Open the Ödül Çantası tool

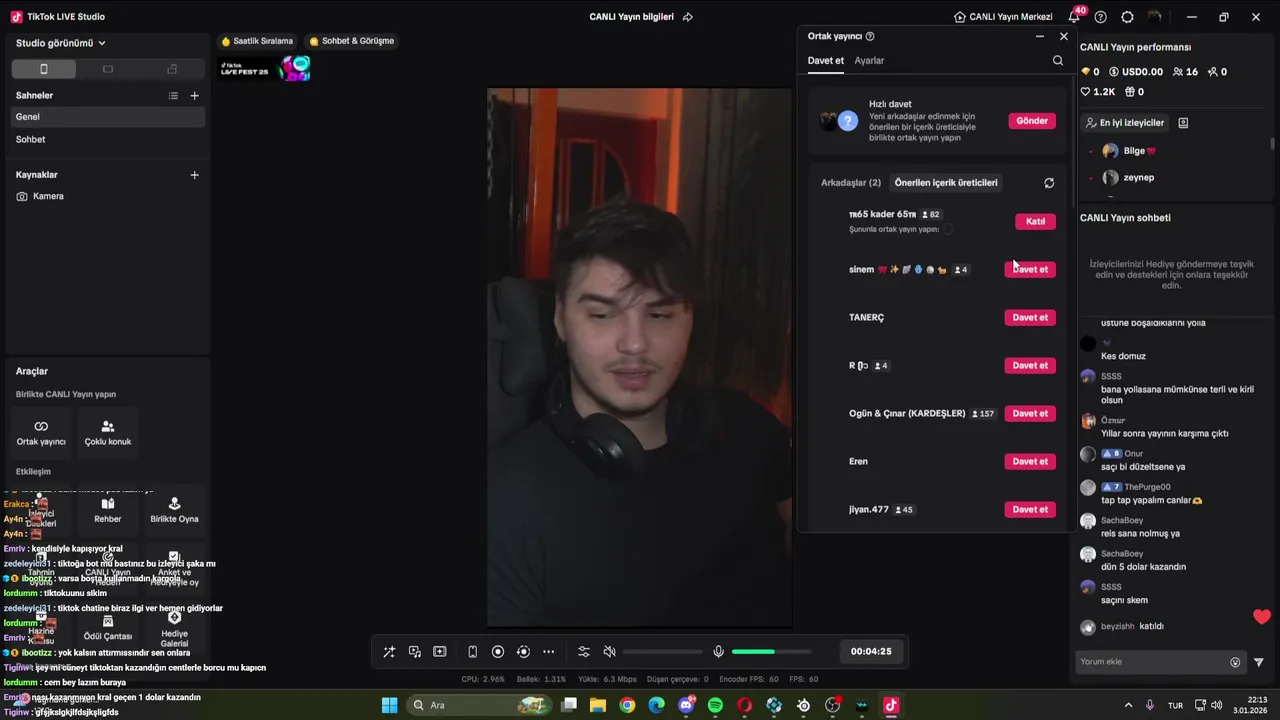[108, 628]
